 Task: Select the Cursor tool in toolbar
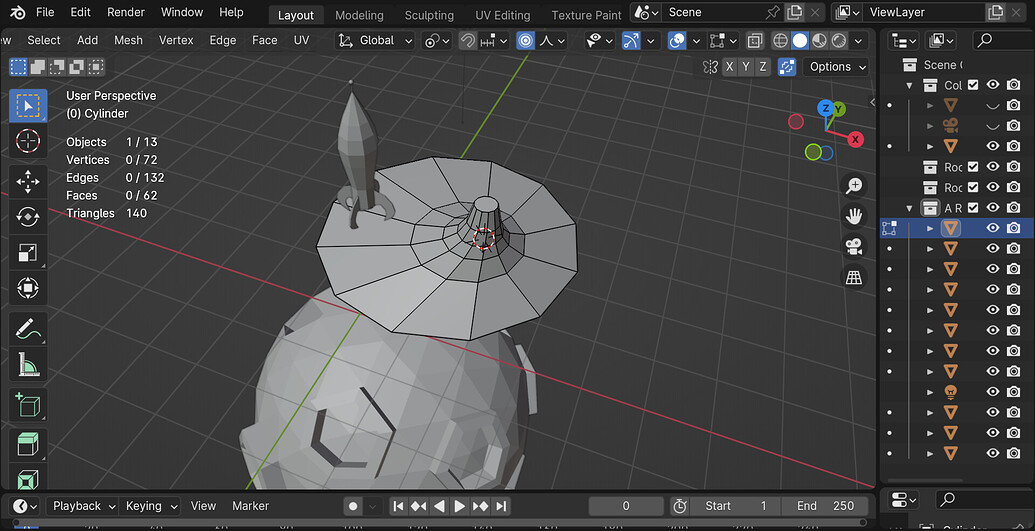[x=28, y=140]
